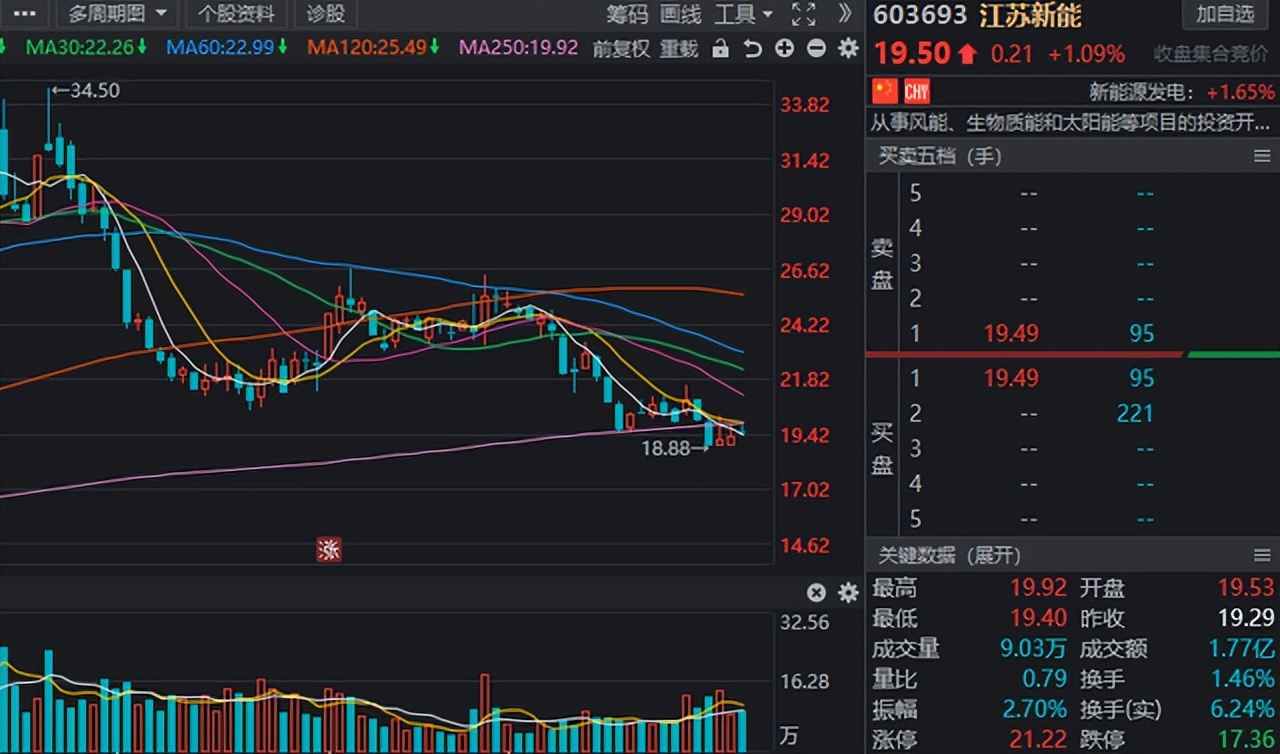Zoom out chart with minus icon
This screenshot has width=1280, height=754.
(816, 48)
